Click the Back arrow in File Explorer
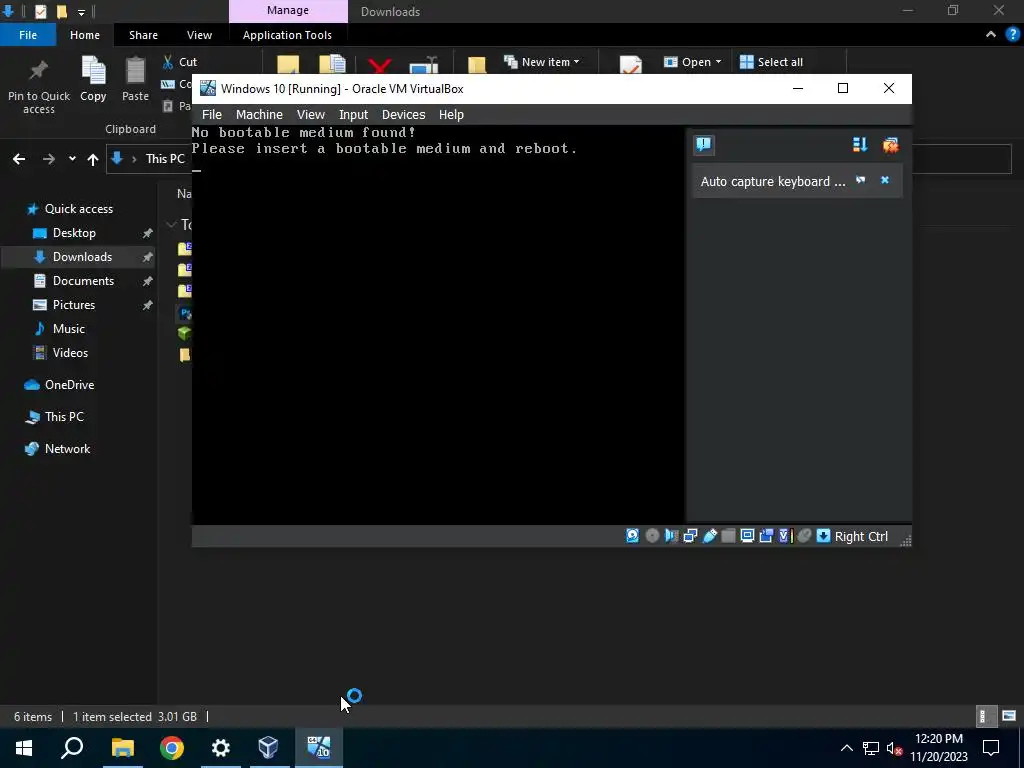 [x=19, y=159]
